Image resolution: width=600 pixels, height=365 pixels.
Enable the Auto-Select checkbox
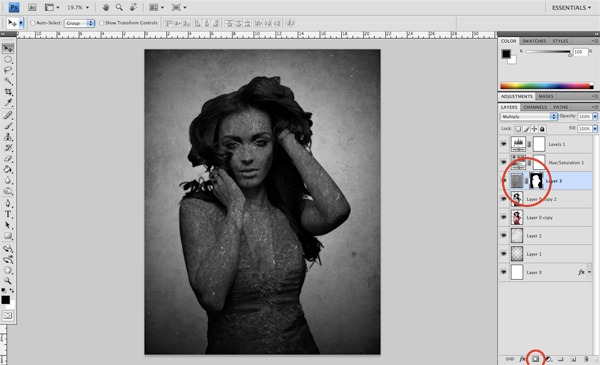click(33, 23)
